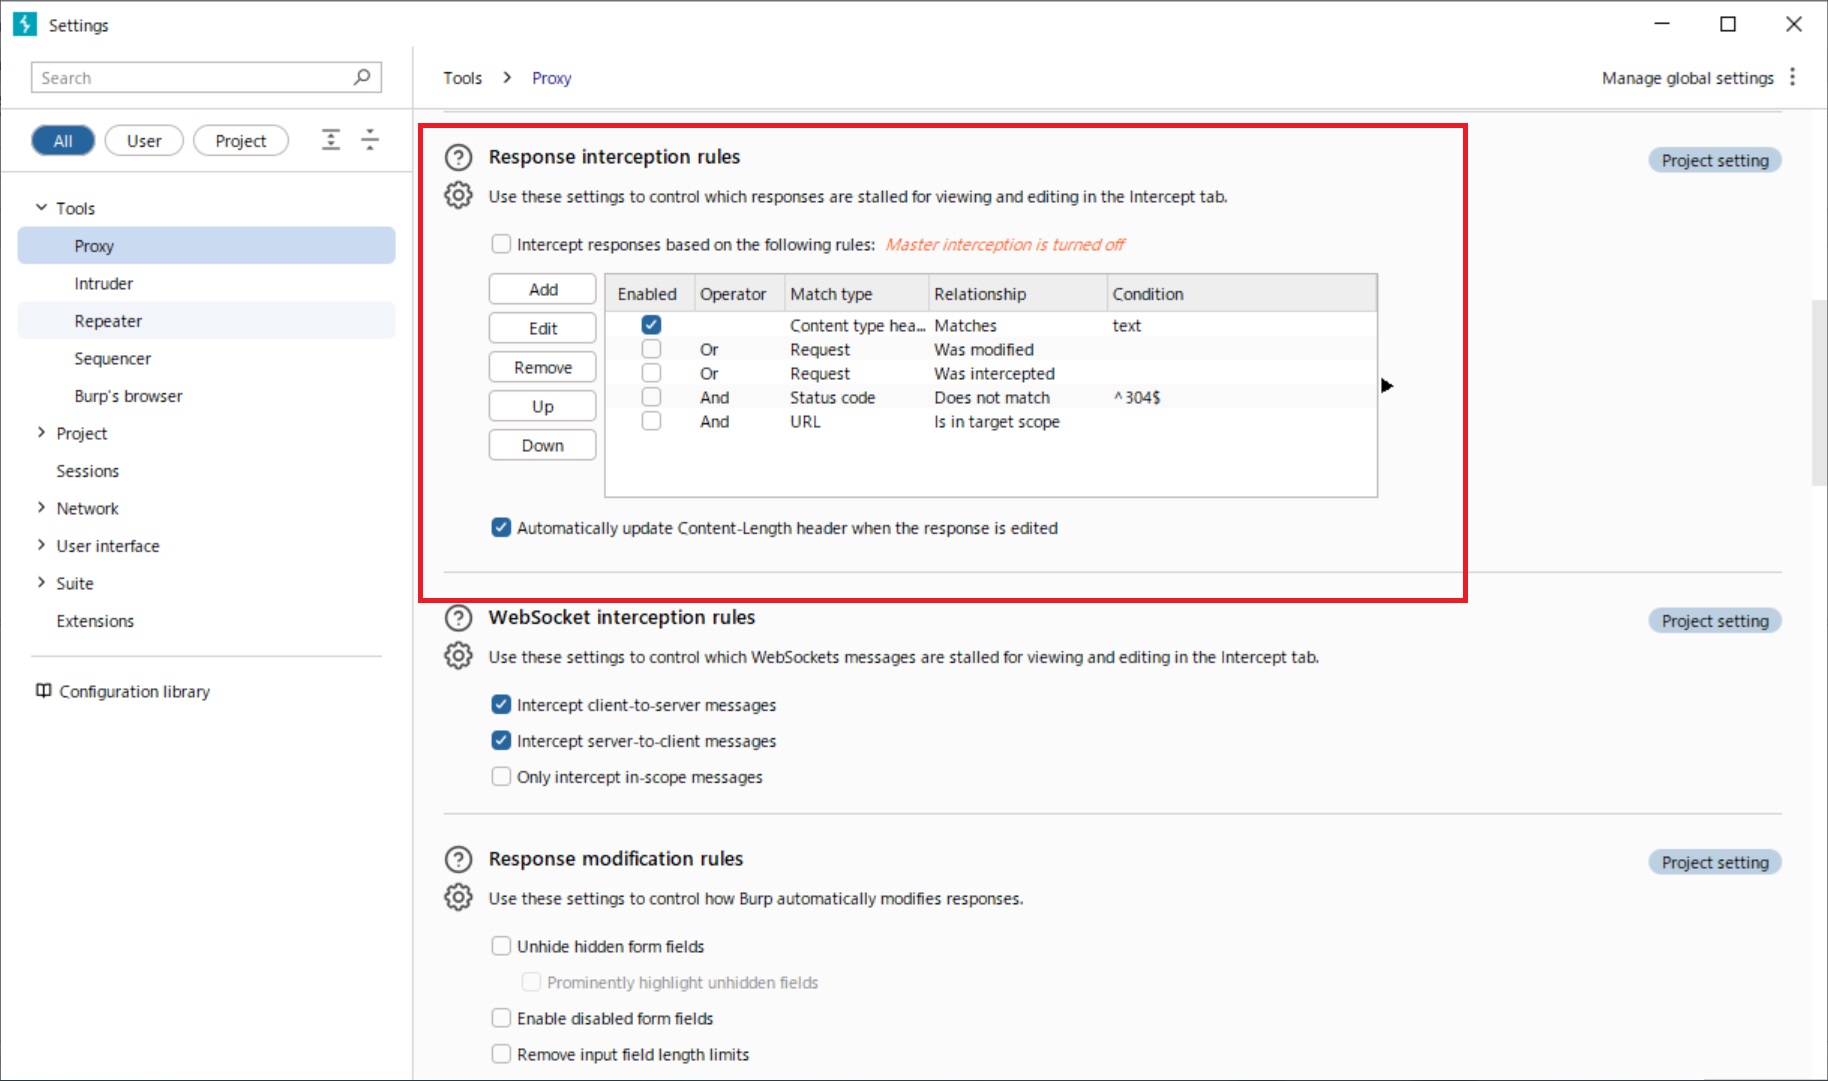The image size is (1828, 1081).
Task: Open help for Response interception rules
Action: coord(458,157)
